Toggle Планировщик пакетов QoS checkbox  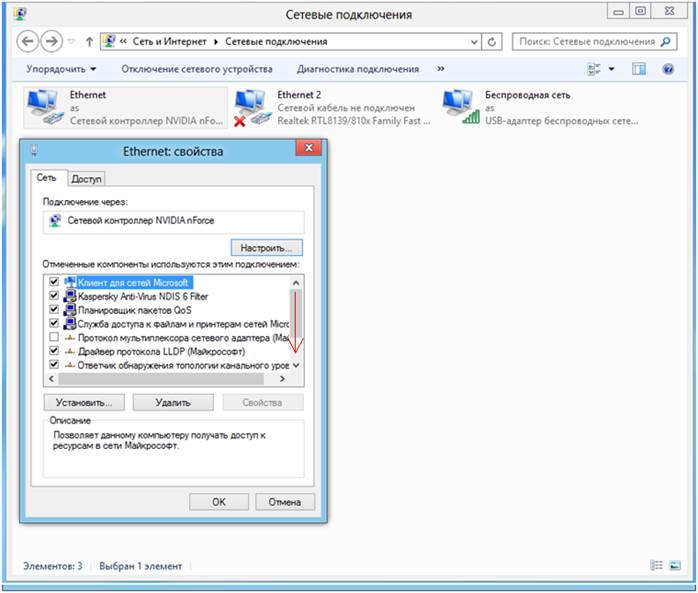[54, 309]
